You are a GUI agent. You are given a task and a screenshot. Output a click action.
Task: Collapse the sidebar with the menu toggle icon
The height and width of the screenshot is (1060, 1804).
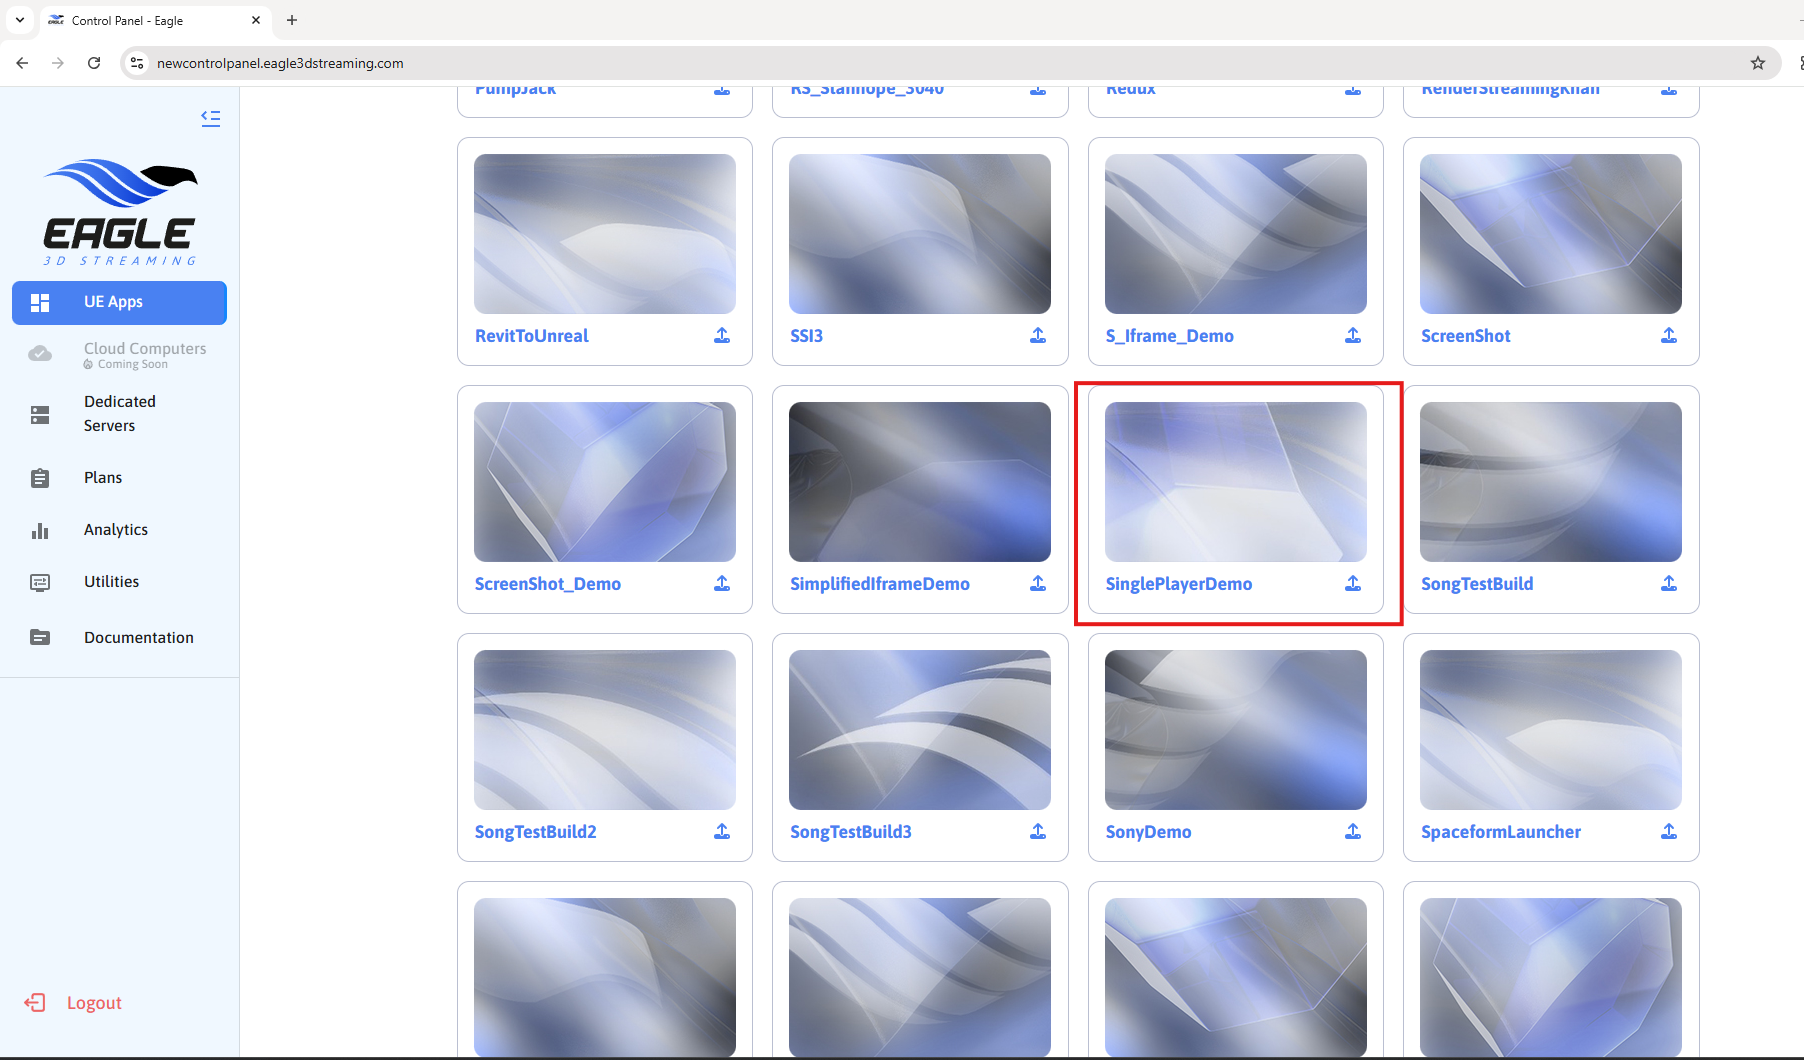click(210, 118)
